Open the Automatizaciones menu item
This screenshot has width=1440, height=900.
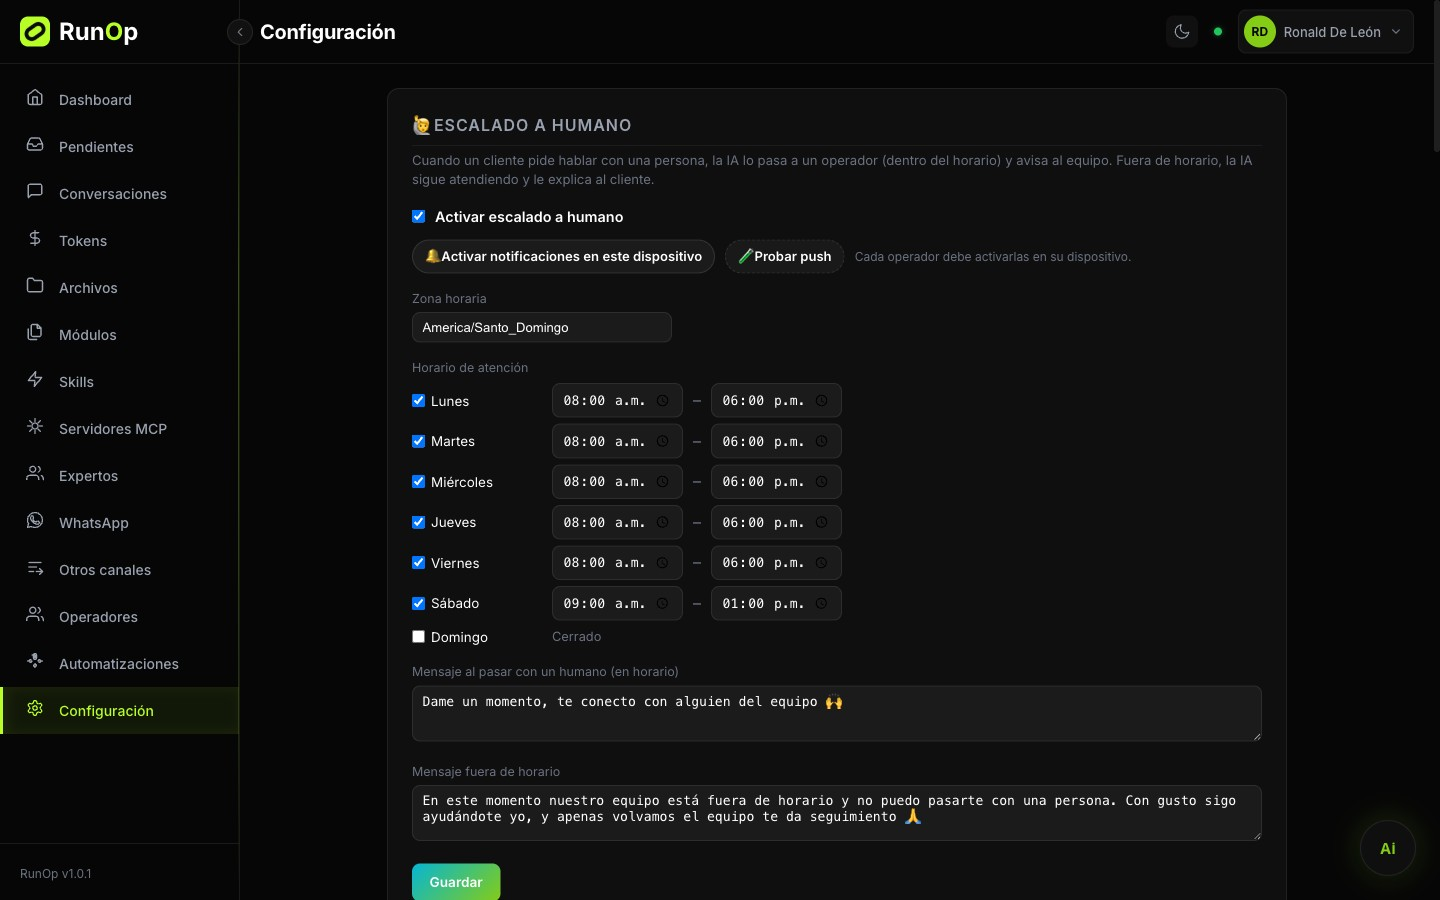pos(120,663)
